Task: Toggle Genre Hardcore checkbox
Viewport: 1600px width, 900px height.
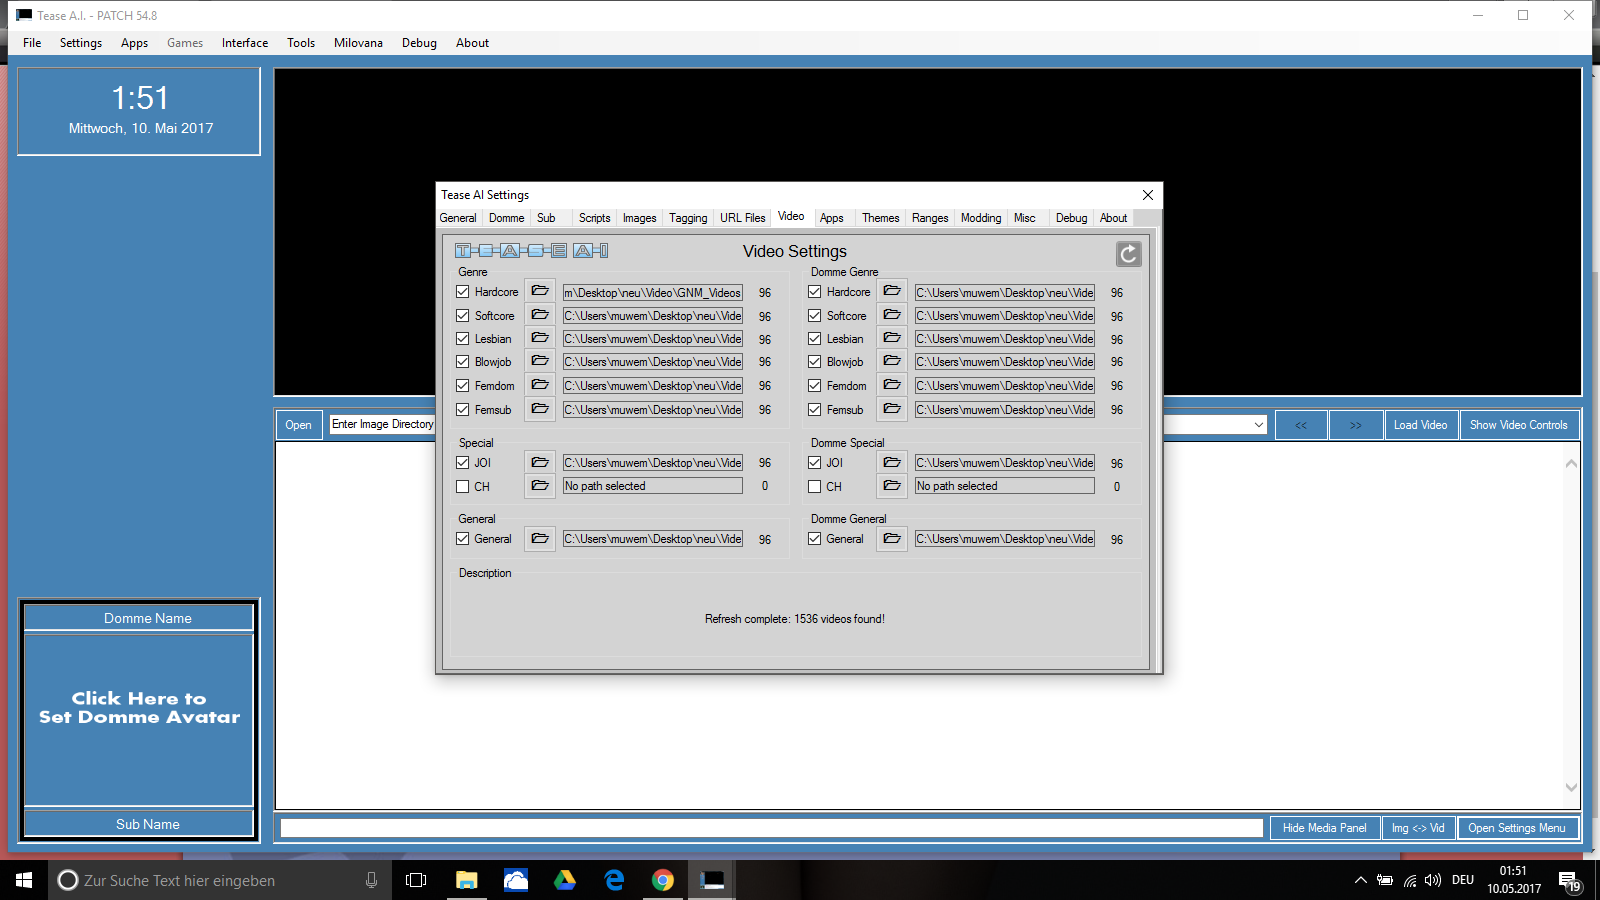Action: (463, 292)
